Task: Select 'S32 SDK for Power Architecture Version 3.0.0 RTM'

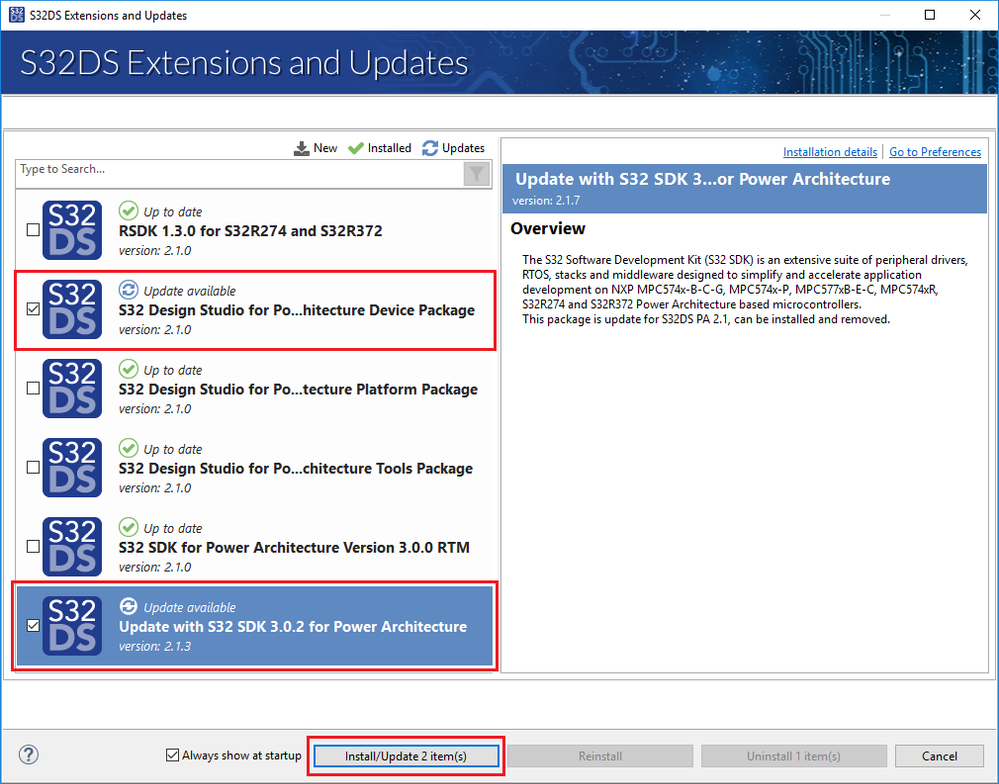Action: [294, 548]
